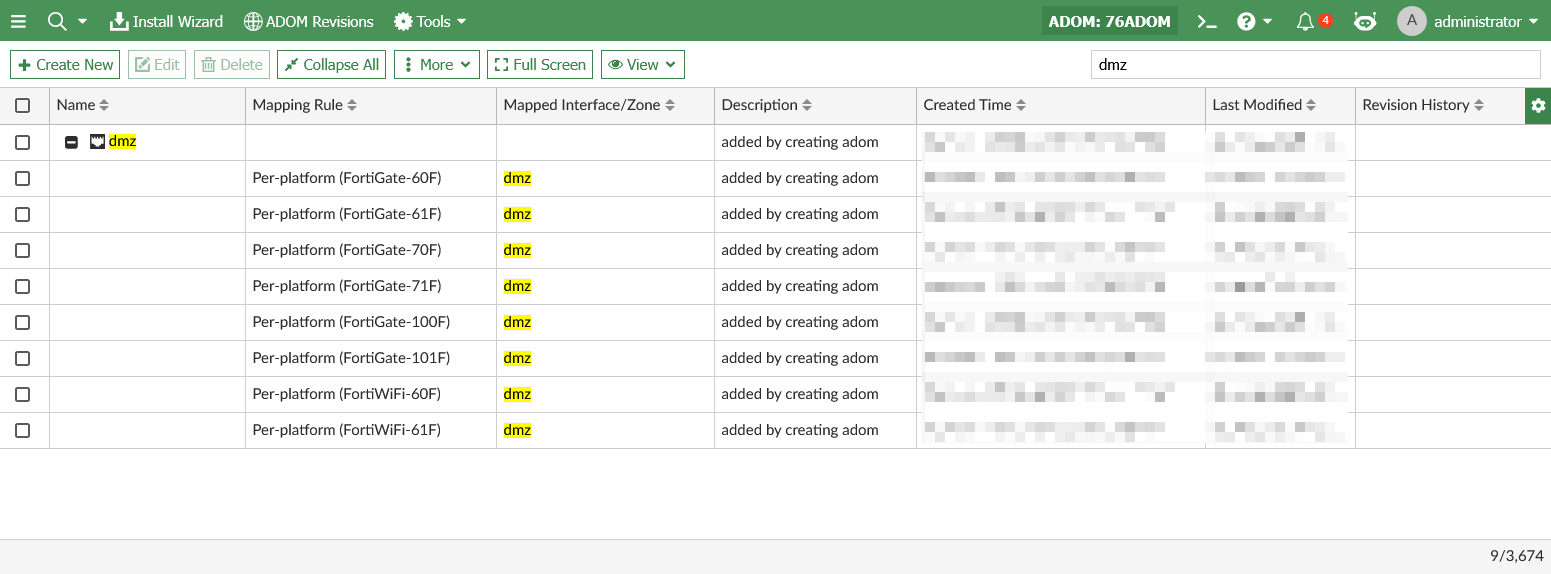Sort by Mapping Rule column
Image resolution: width=1551 pixels, height=574 pixels.
click(x=305, y=105)
